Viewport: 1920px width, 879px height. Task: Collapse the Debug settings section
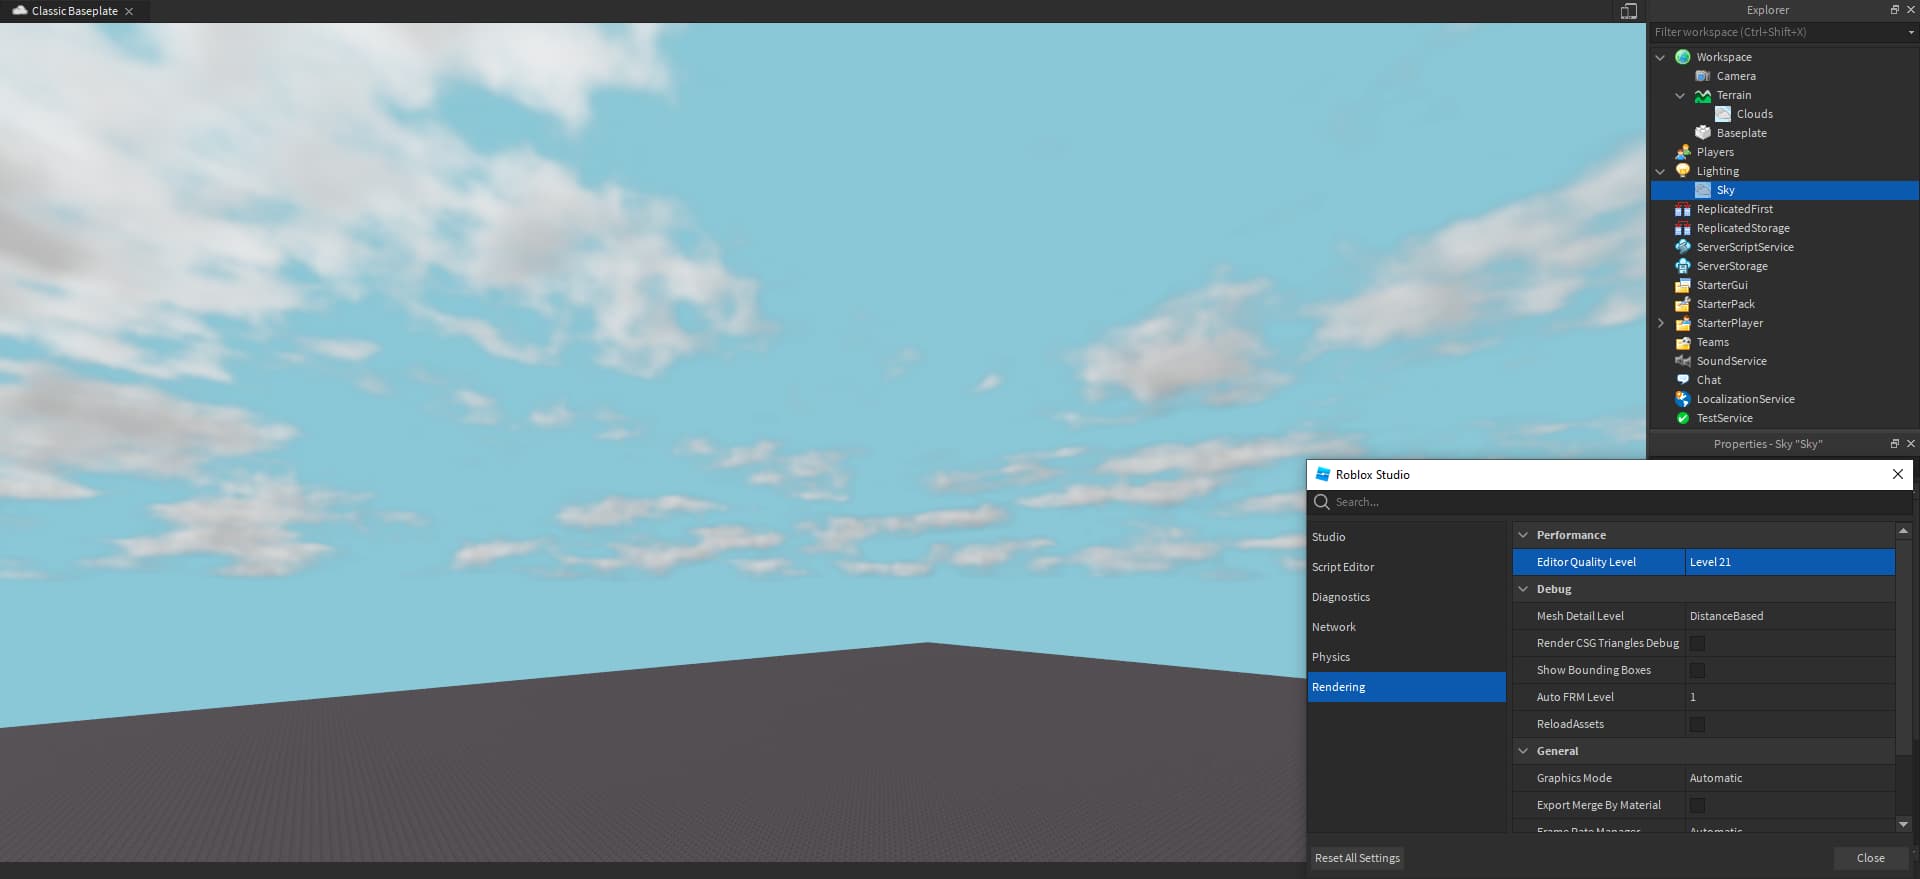point(1523,589)
